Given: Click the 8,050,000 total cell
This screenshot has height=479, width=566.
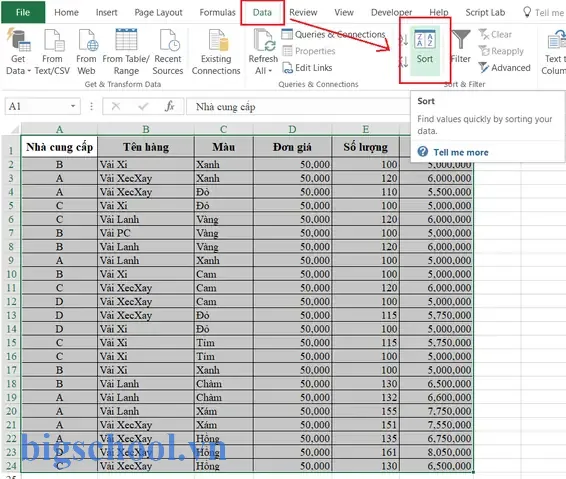Looking at the screenshot, I should [436, 452].
